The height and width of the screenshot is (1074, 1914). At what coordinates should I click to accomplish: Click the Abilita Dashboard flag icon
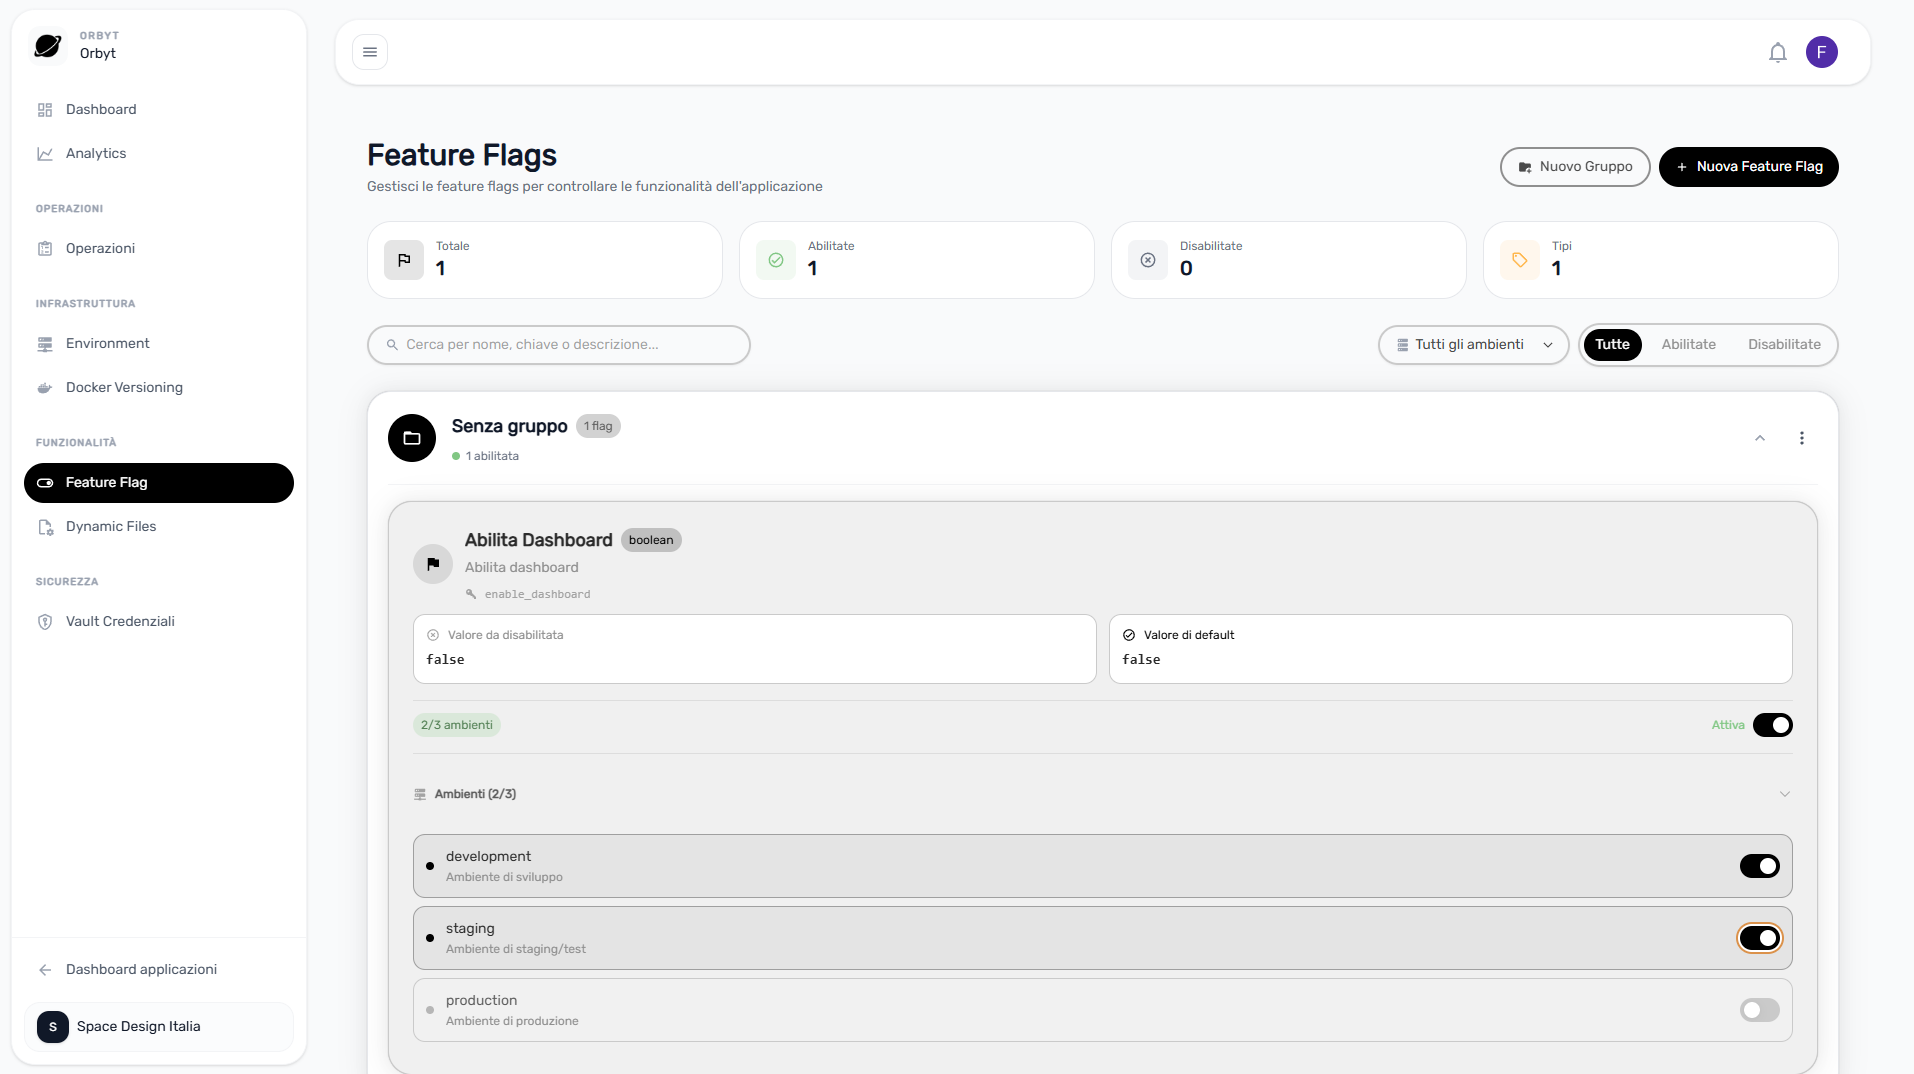tap(433, 564)
